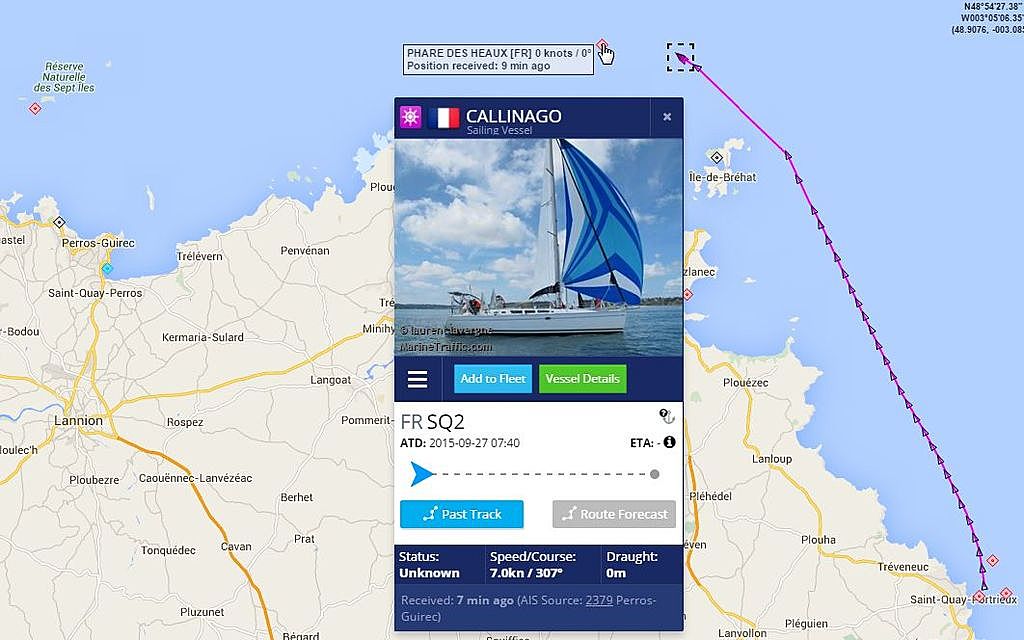Screen dimensions: 1024x640
Task: Click the ETA info icon
Action: (669, 442)
